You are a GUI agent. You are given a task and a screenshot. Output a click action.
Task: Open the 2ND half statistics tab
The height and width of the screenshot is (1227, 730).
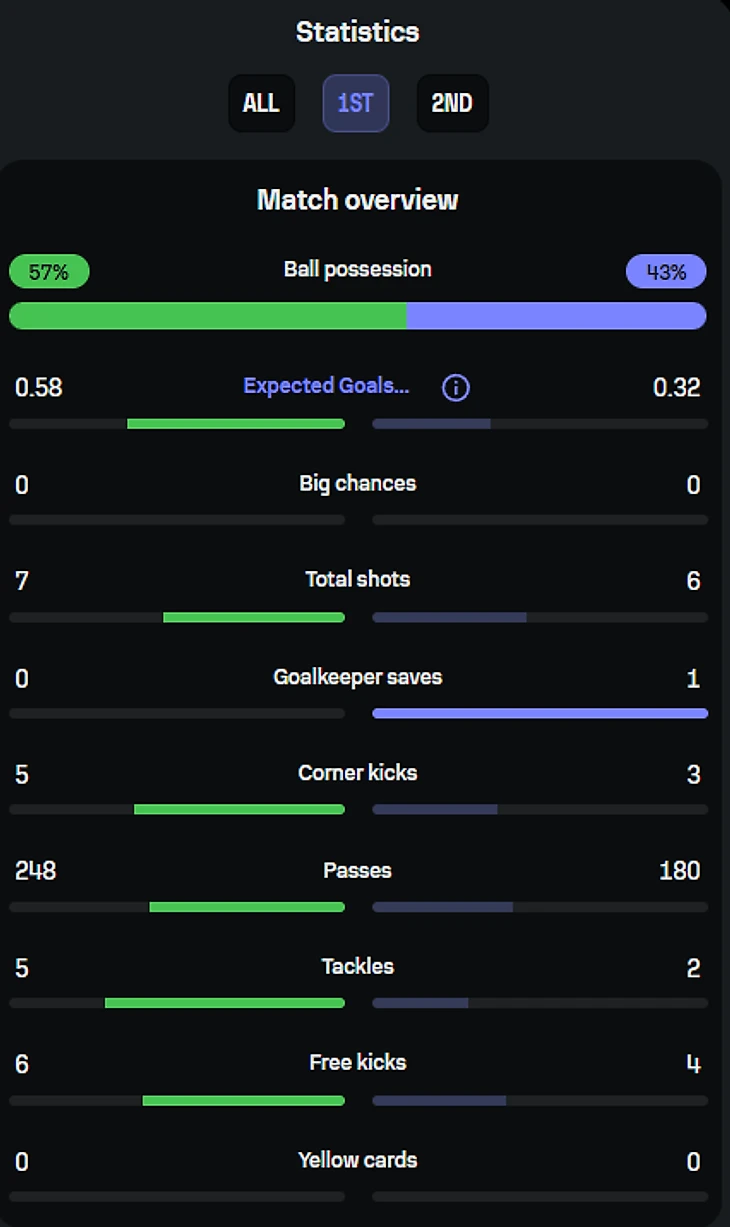(452, 103)
